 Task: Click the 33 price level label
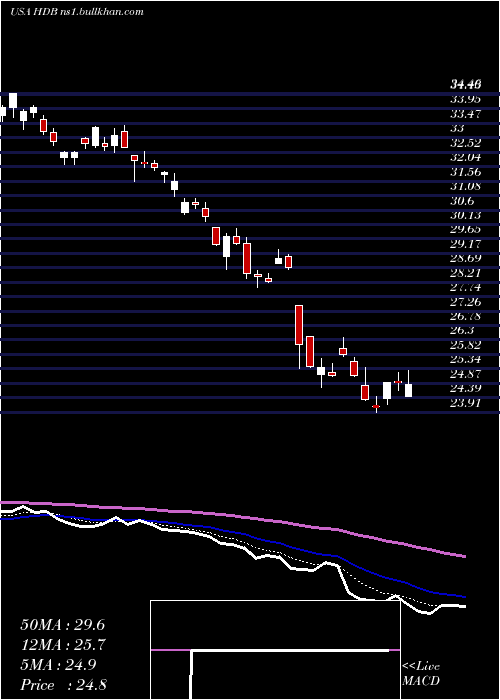click(x=457, y=128)
